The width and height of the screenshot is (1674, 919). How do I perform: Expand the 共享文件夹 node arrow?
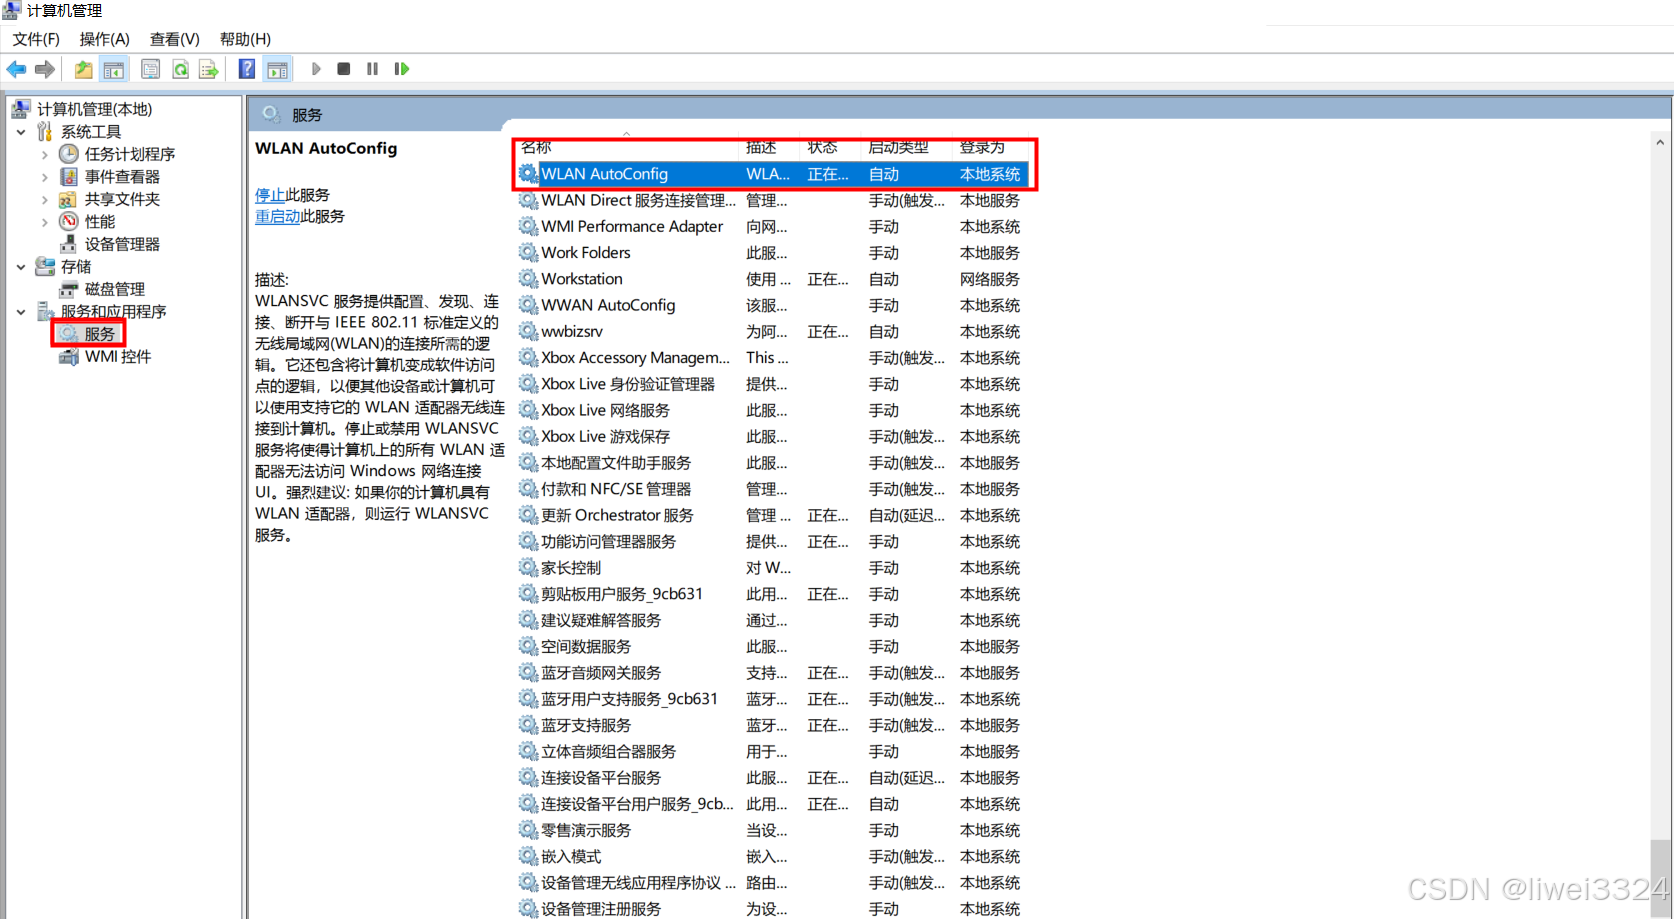tap(44, 199)
